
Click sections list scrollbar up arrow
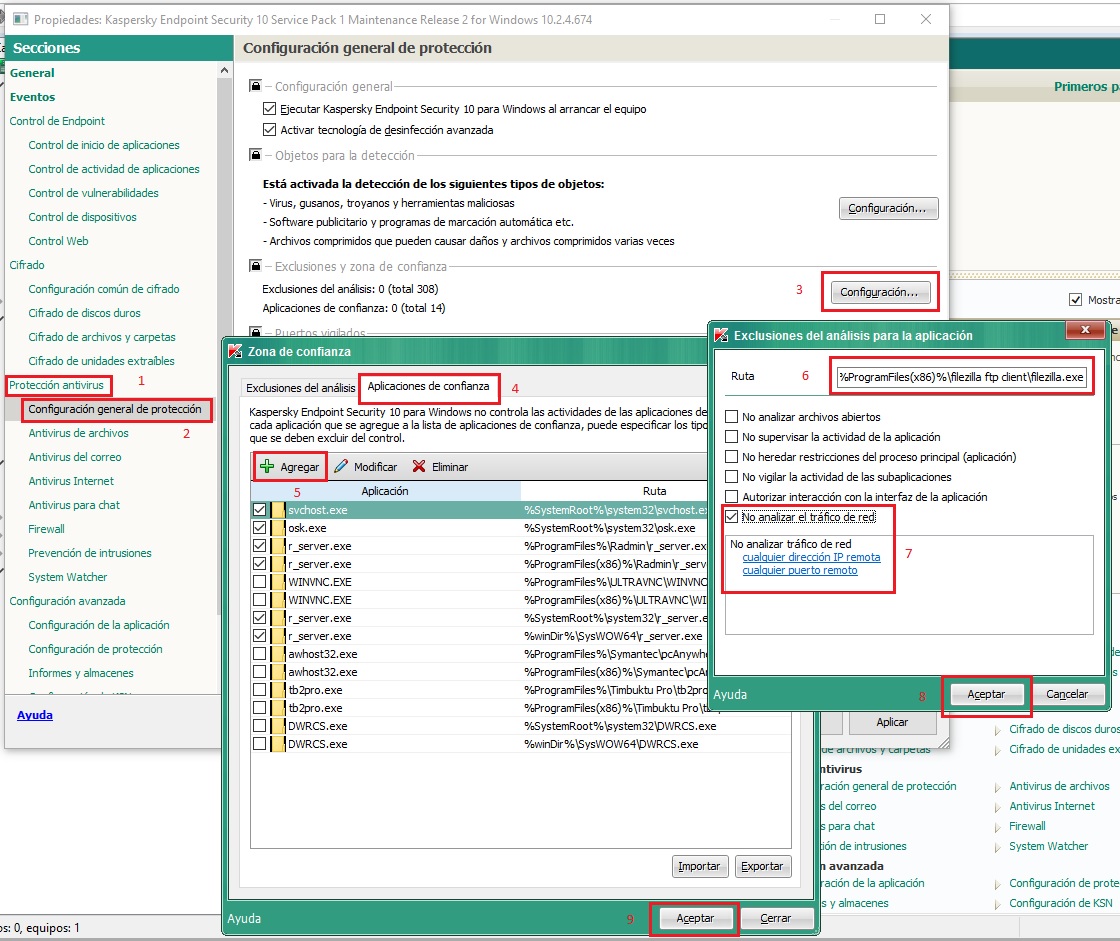tap(224, 70)
